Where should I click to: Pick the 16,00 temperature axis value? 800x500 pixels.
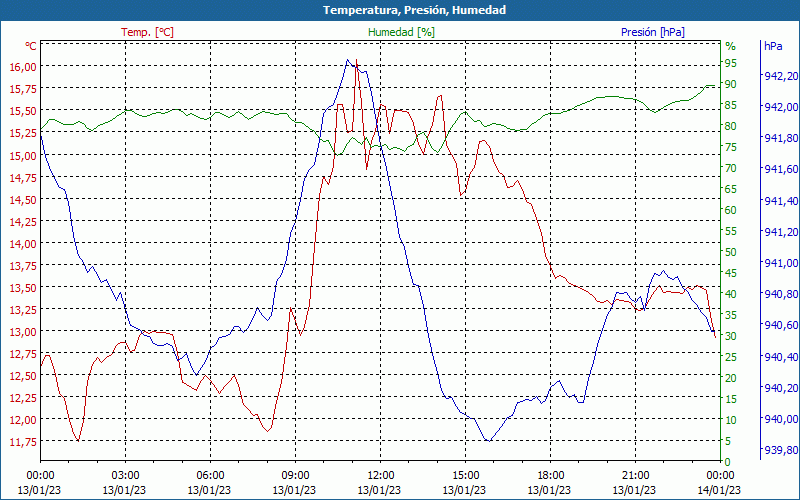click(23, 67)
